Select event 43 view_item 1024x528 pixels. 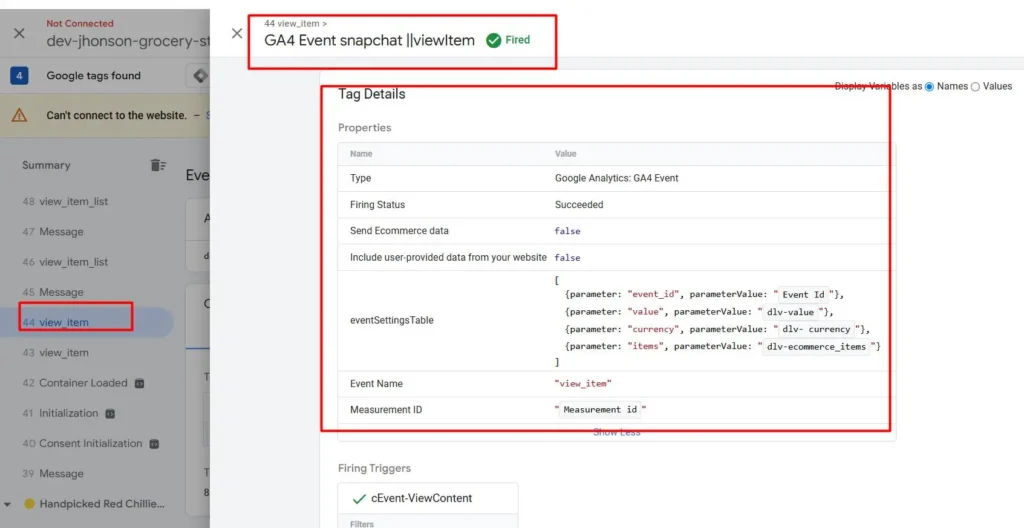[56, 353]
